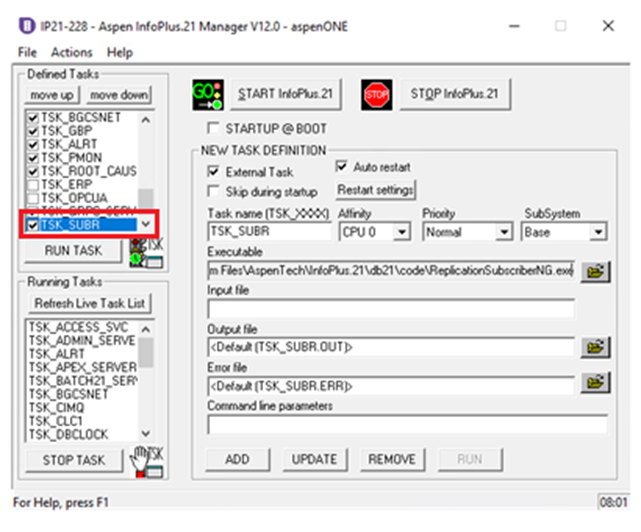Click Command line parameters field

click(x=407, y=424)
